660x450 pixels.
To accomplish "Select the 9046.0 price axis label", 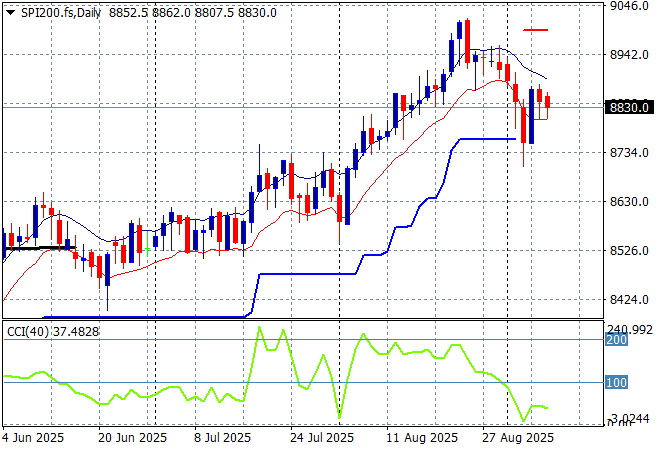I will 629,6.
